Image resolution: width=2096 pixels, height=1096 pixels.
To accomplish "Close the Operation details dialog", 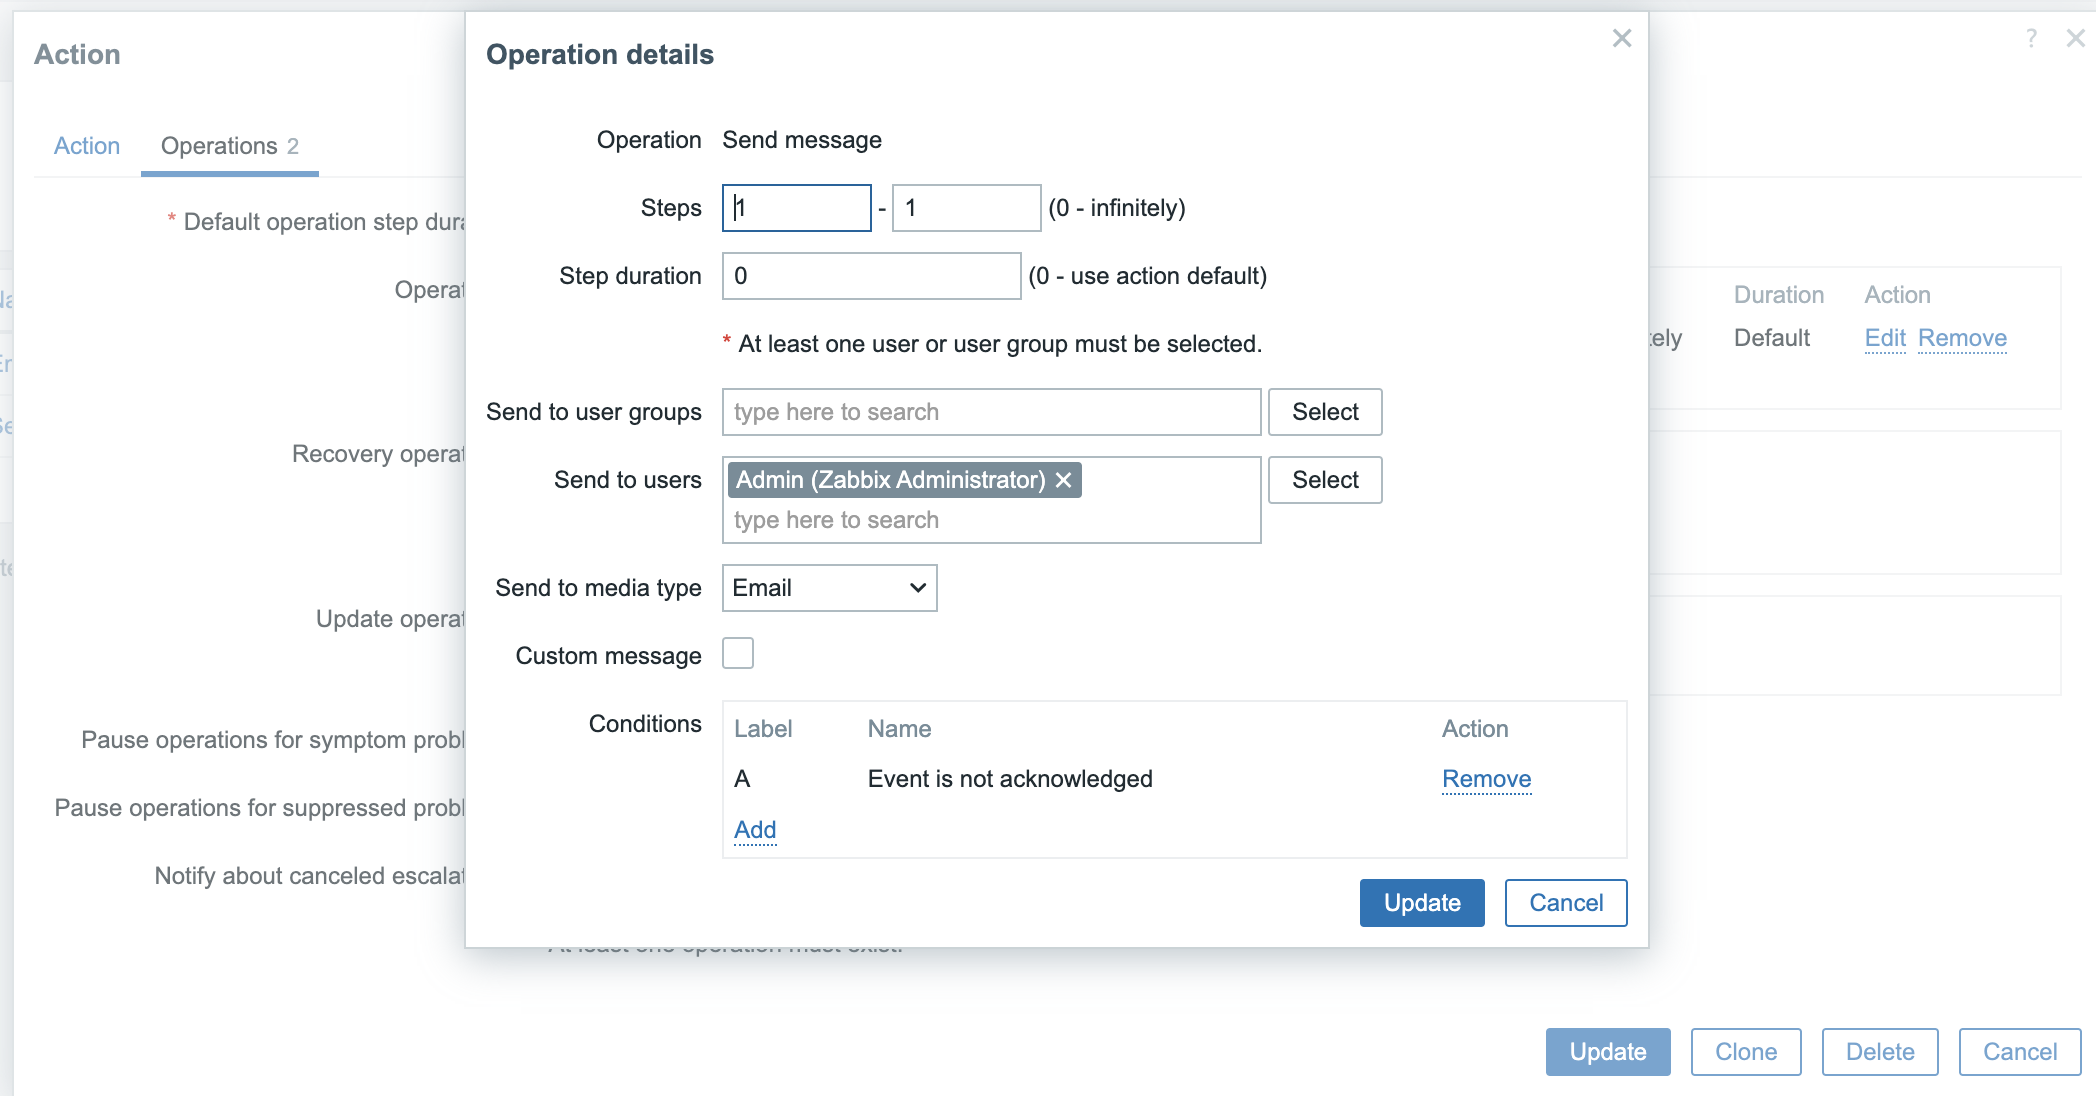I will point(1621,38).
